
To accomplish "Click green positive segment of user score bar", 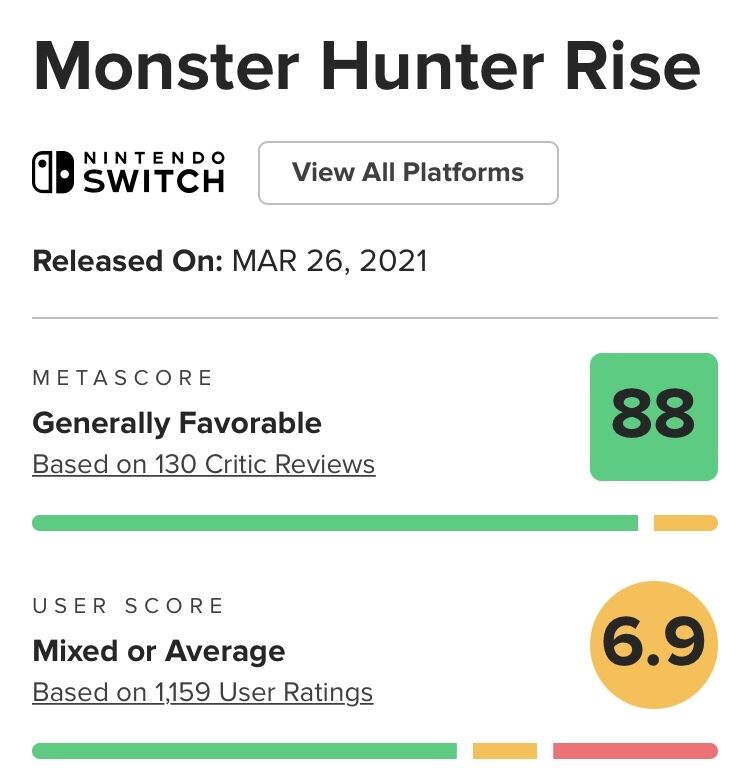I will (245, 751).
